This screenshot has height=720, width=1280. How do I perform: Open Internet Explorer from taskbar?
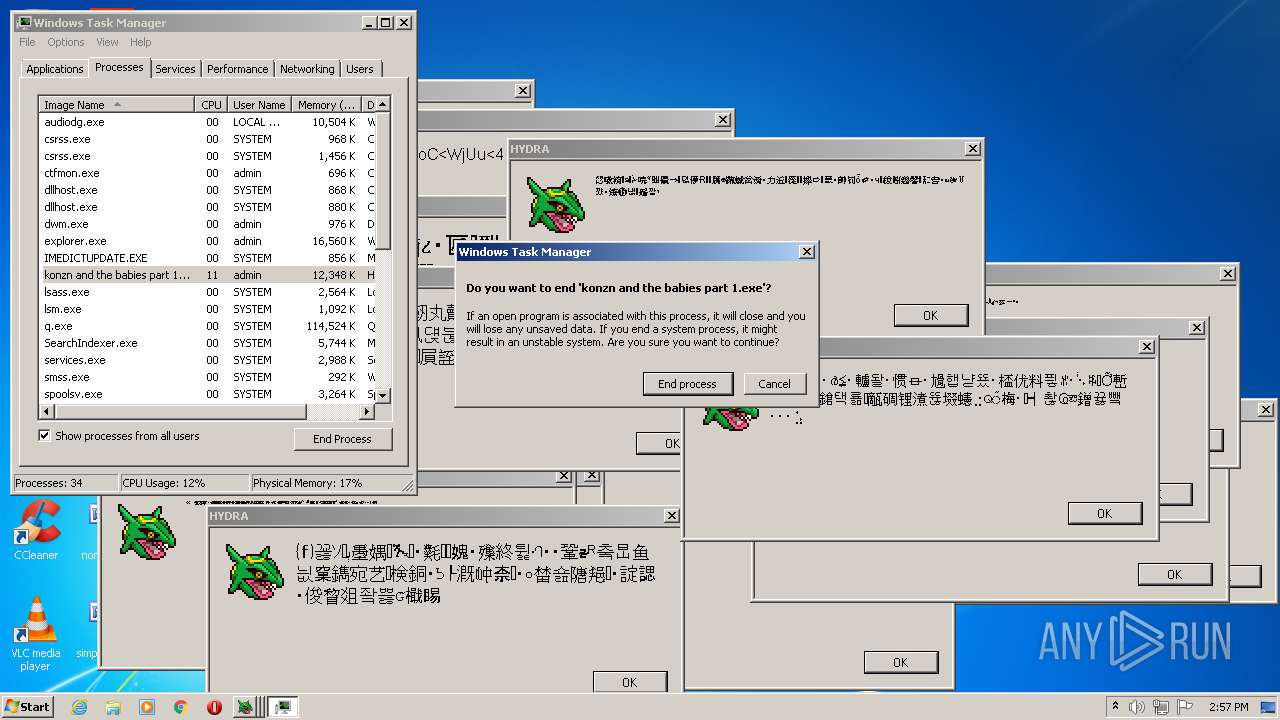(79, 707)
